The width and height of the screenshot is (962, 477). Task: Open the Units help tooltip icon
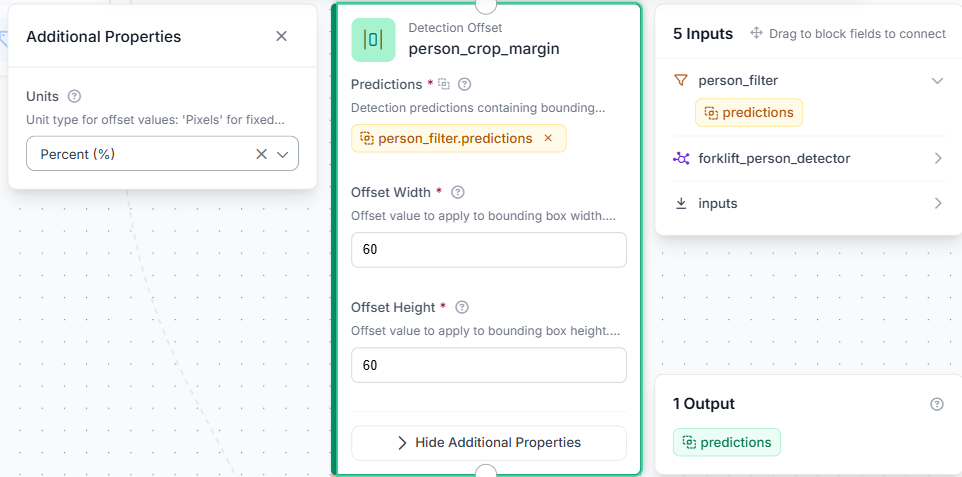coord(75,96)
